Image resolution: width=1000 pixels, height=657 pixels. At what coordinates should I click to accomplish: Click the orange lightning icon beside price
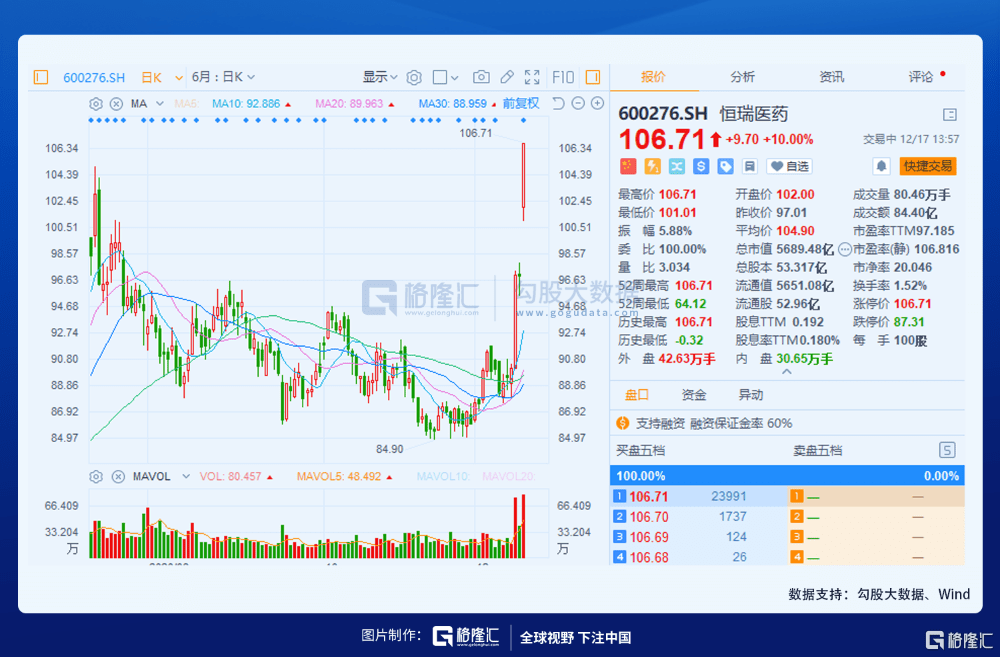(x=651, y=166)
